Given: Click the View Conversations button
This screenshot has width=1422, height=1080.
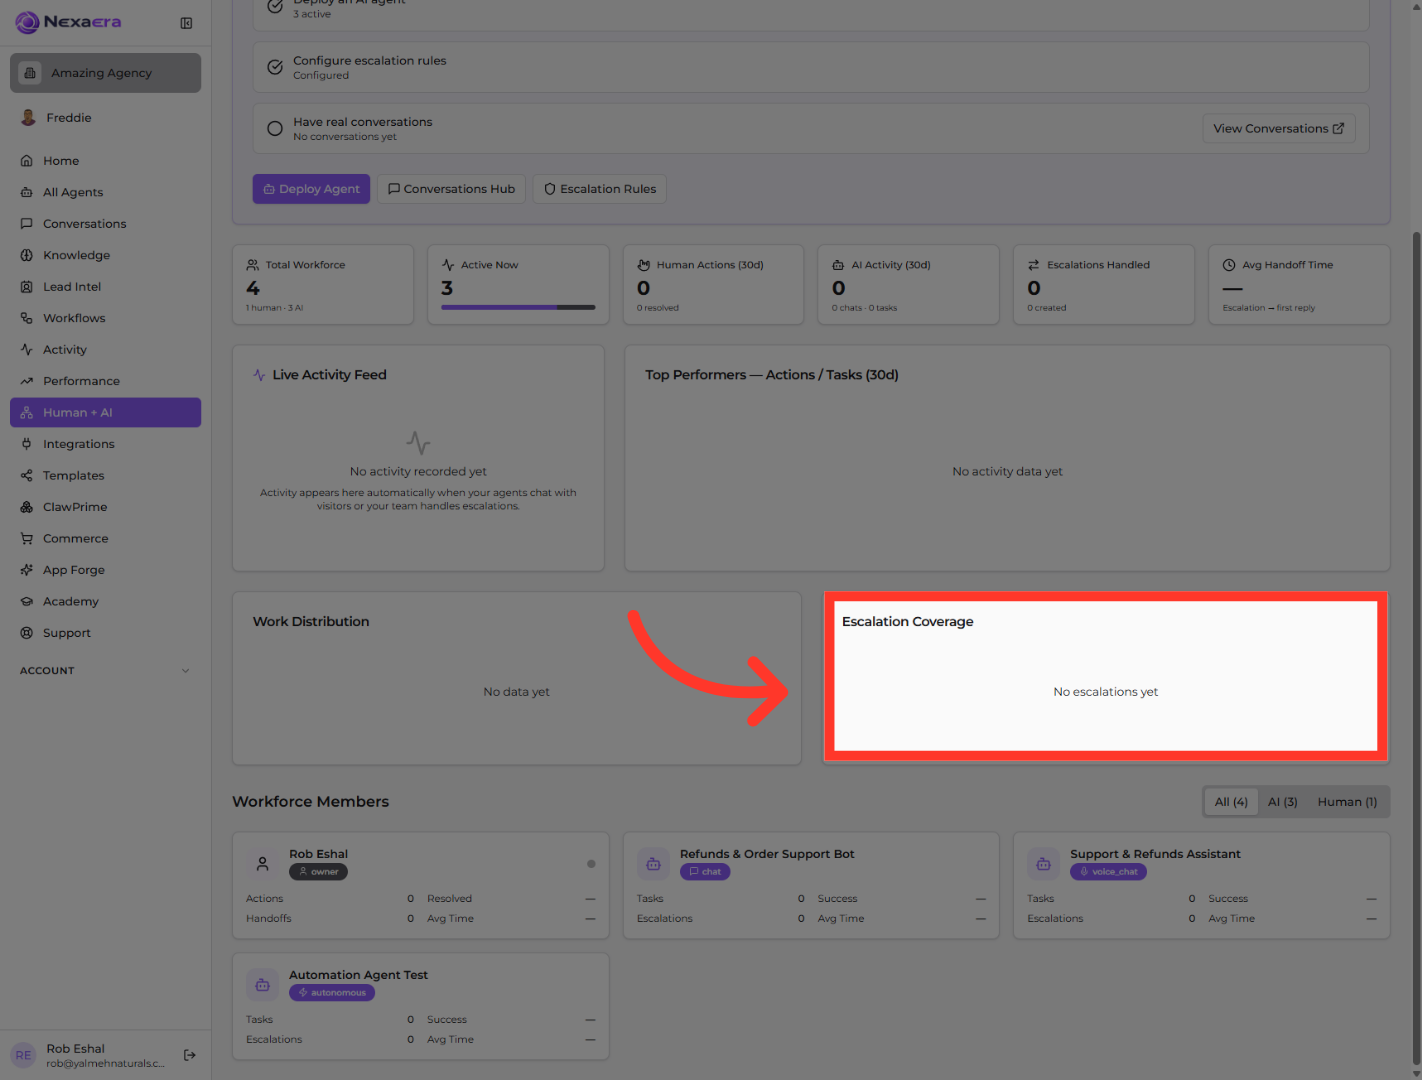Looking at the screenshot, I should [1279, 129].
